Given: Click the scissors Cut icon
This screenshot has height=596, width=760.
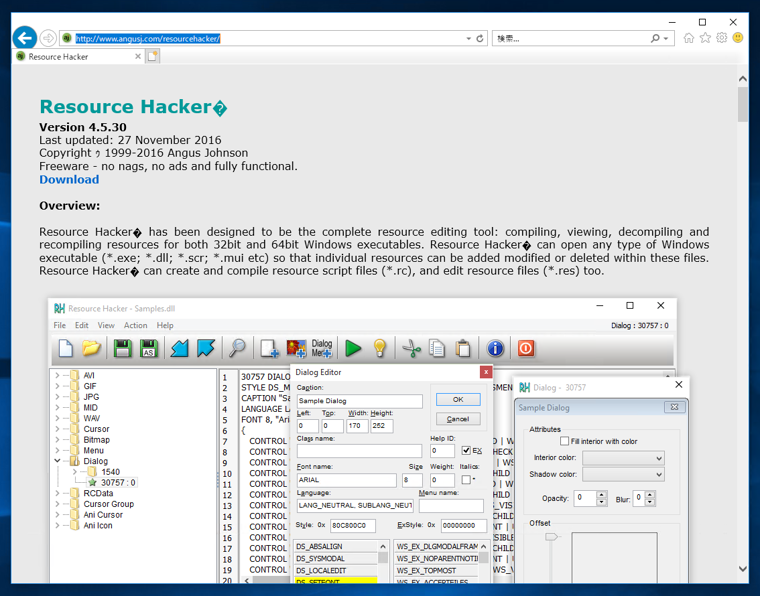Looking at the screenshot, I should coord(411,348).
